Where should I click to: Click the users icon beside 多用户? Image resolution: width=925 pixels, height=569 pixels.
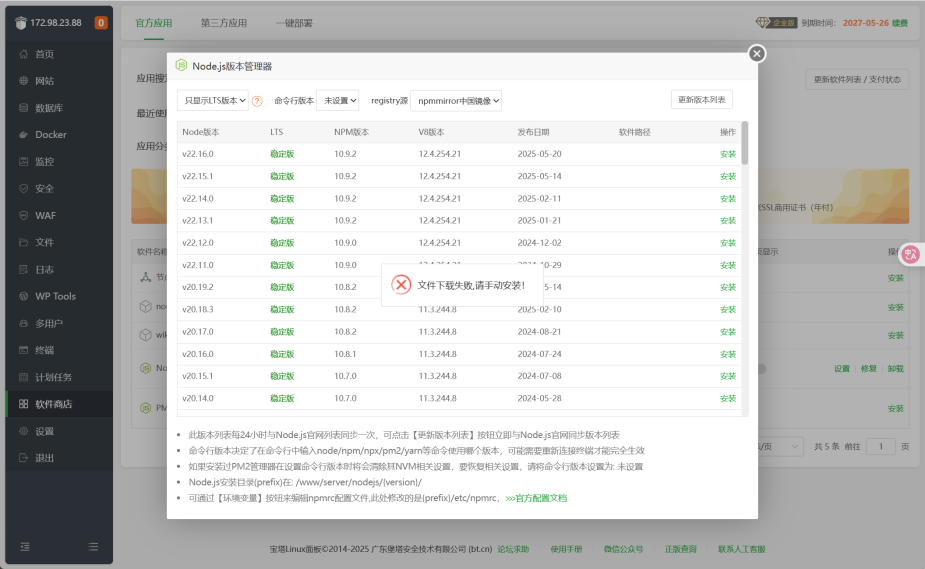coord(24,323)
